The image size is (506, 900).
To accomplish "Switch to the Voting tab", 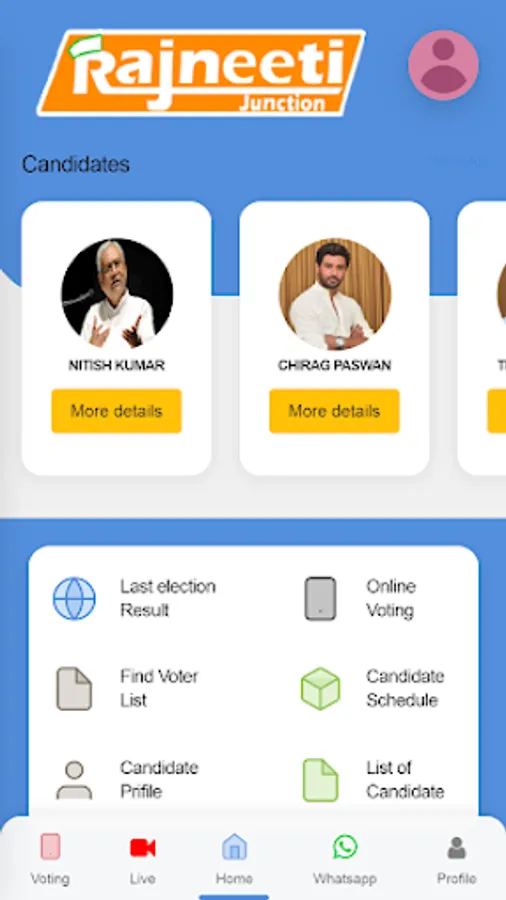I will 50,860.
